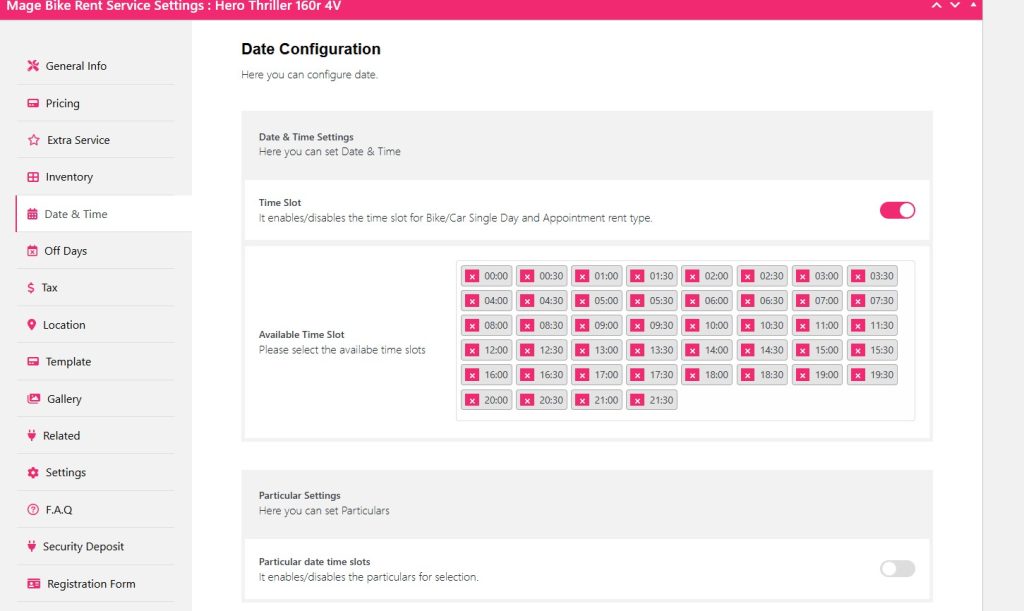
Task: Click the Extra Service star icon
Action: (x=33, y=140)
